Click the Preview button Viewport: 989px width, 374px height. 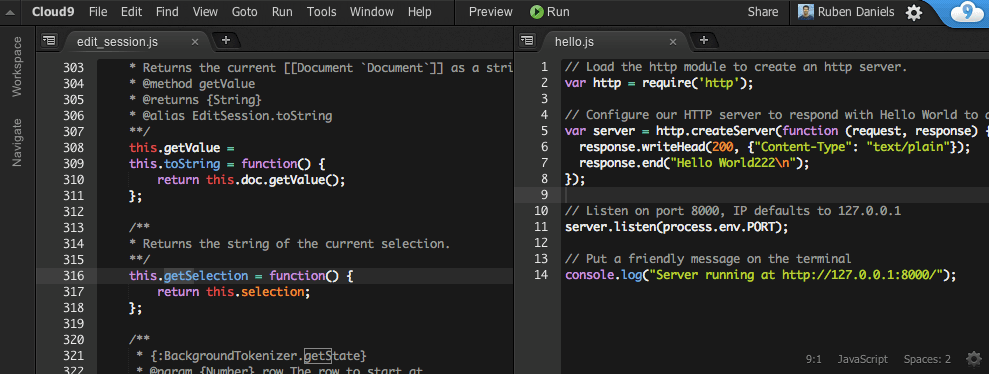click(491, 12)
